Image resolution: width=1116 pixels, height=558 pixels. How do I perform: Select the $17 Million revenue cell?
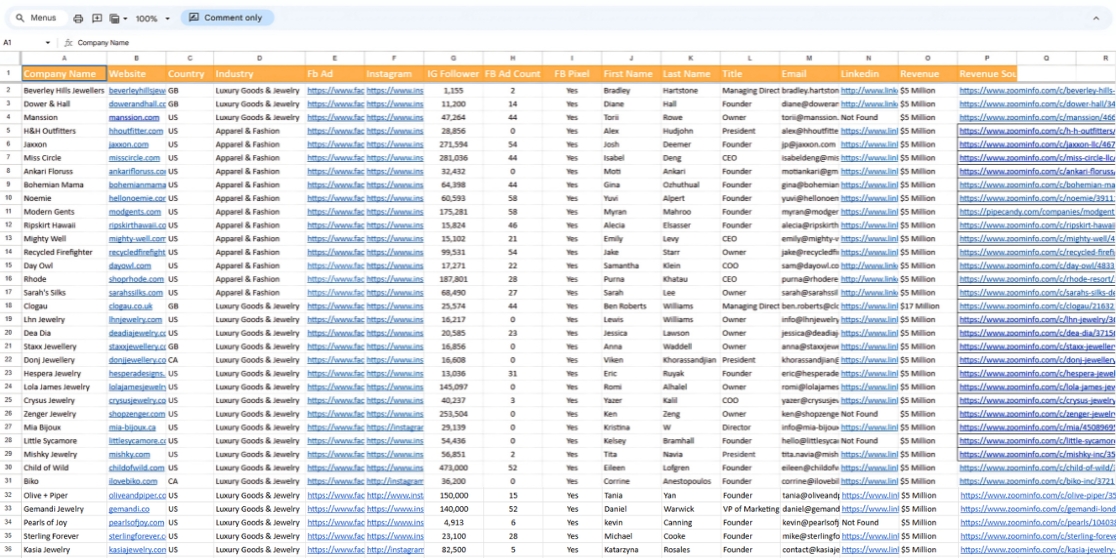[920, 306]
